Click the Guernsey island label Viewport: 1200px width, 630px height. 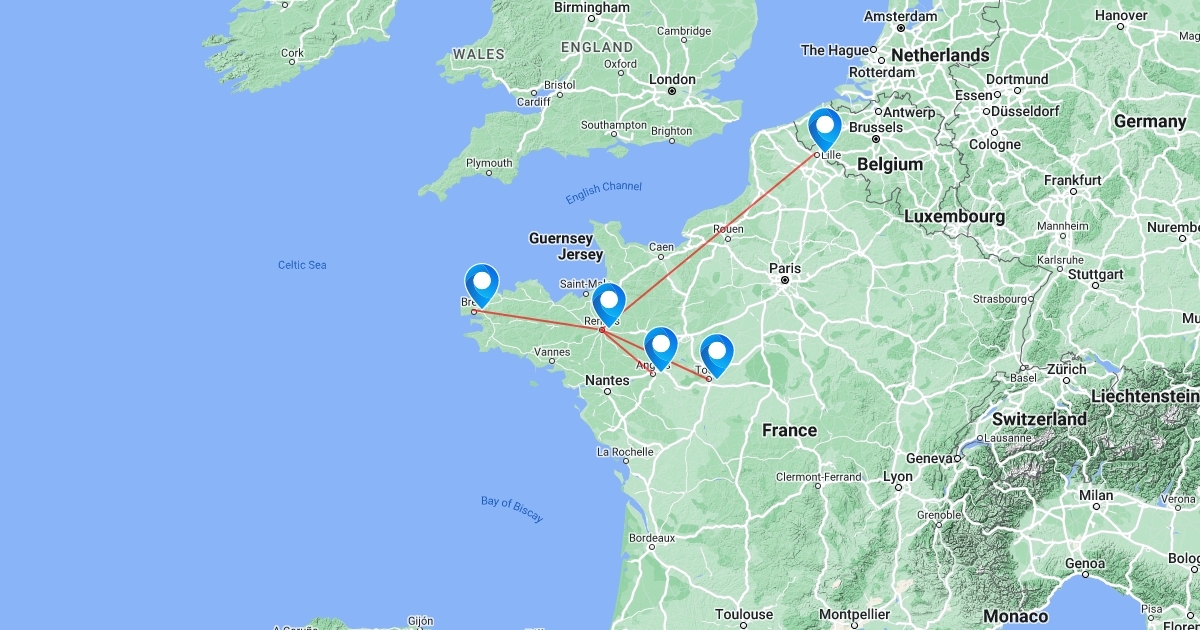560,239
